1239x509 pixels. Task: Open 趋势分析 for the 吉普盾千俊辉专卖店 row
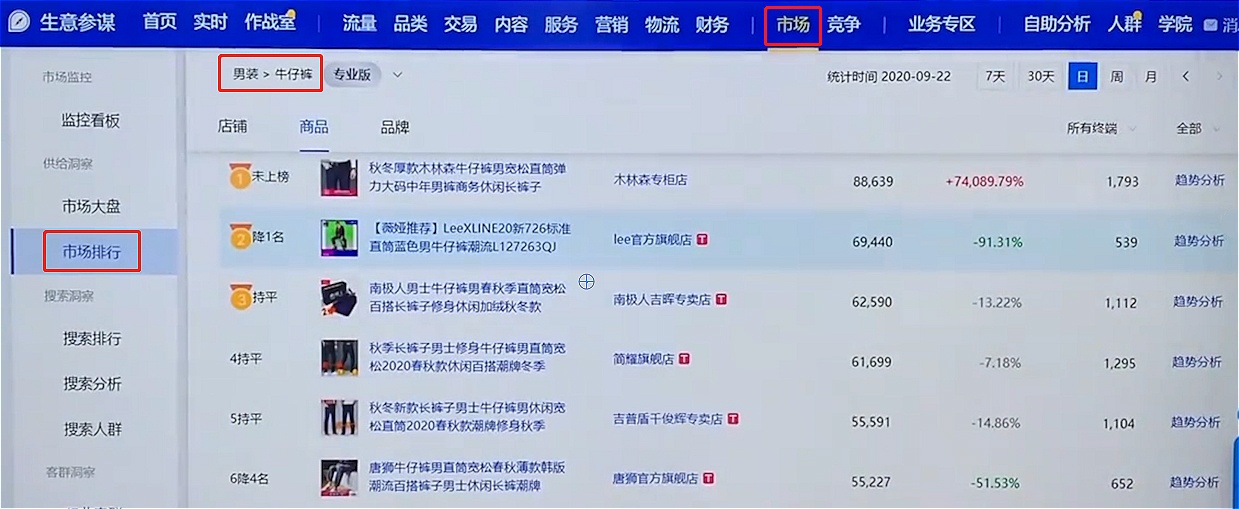(1198, 423)
